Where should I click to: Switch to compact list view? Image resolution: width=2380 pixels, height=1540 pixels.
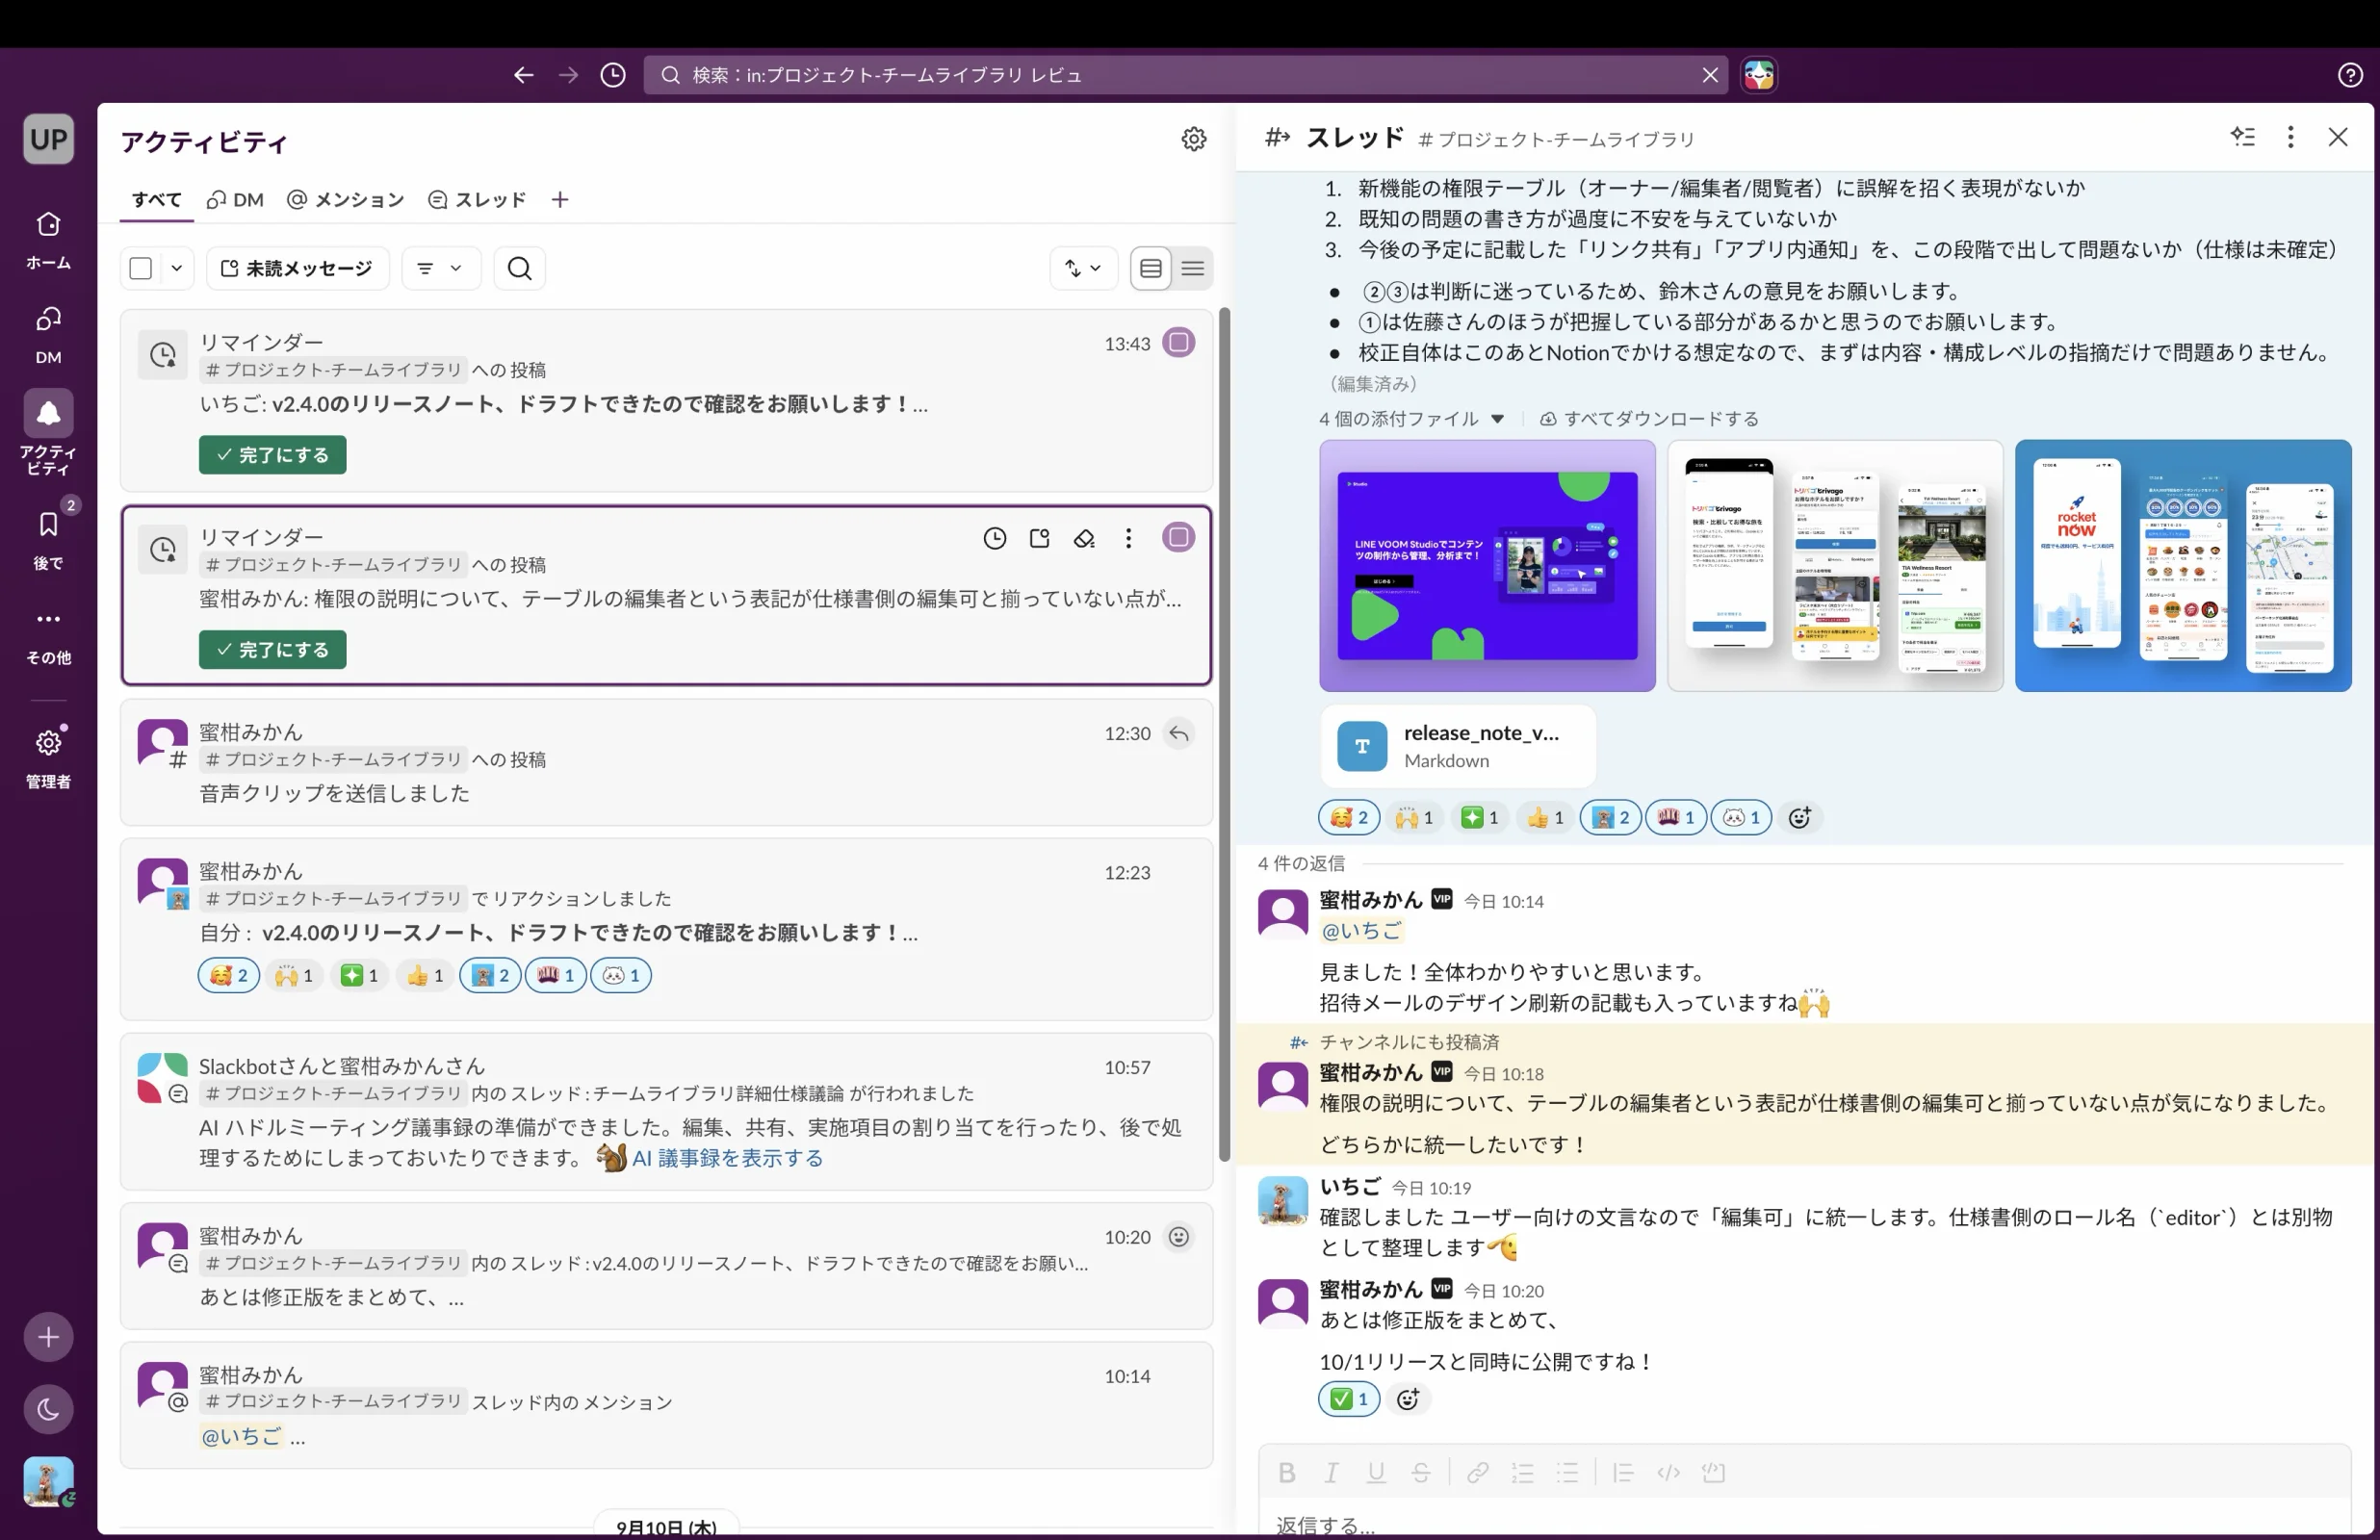[1193, 268]
